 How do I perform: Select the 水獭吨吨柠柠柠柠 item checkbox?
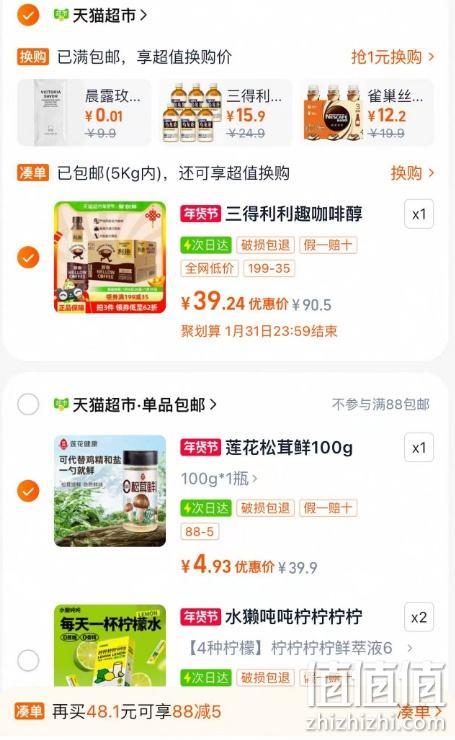click(28, 660)
